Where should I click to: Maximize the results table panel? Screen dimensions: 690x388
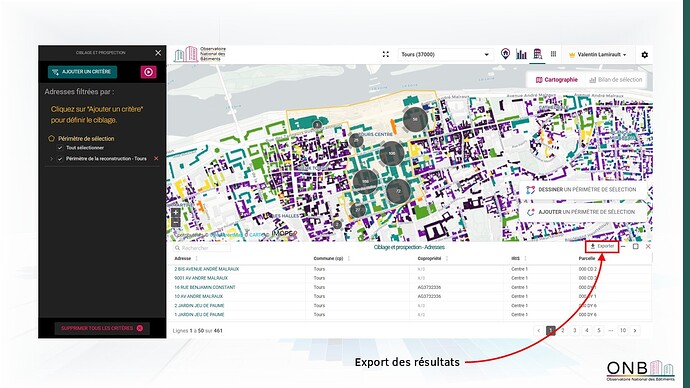click(635, 246)
